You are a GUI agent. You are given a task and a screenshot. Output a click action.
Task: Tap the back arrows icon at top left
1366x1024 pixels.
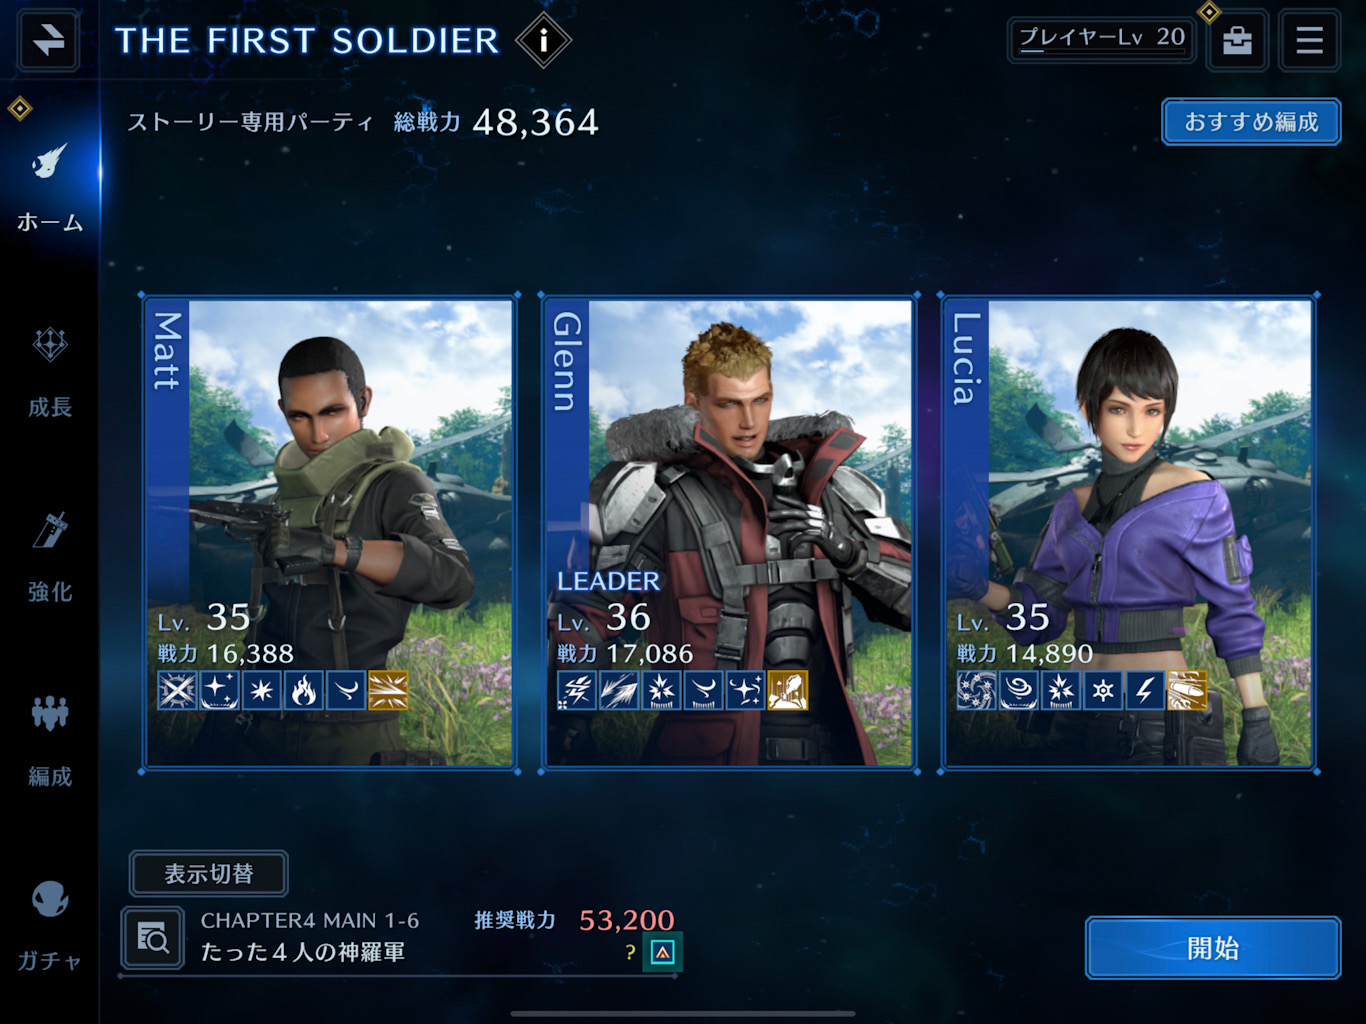point(48,40)
